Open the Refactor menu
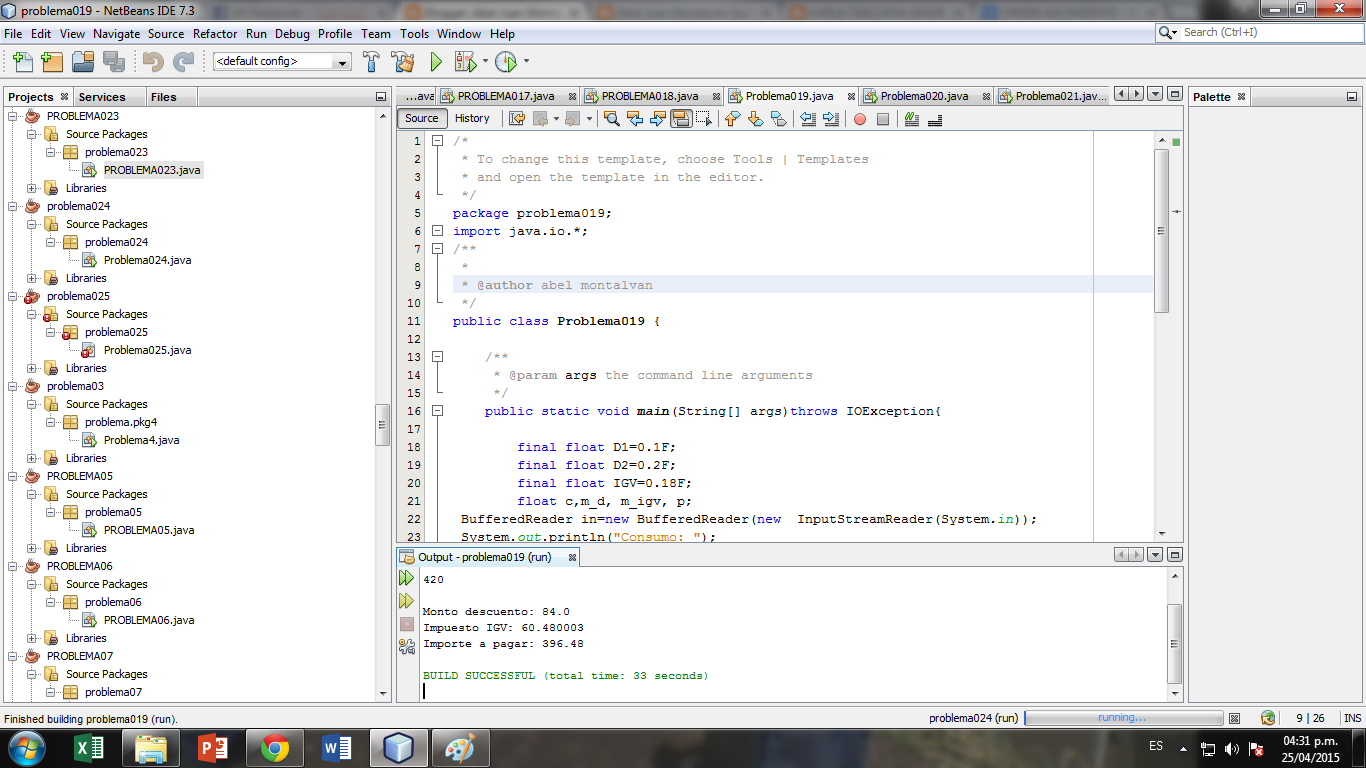This screenshot has width=1366, height=768. coord(215,33)
